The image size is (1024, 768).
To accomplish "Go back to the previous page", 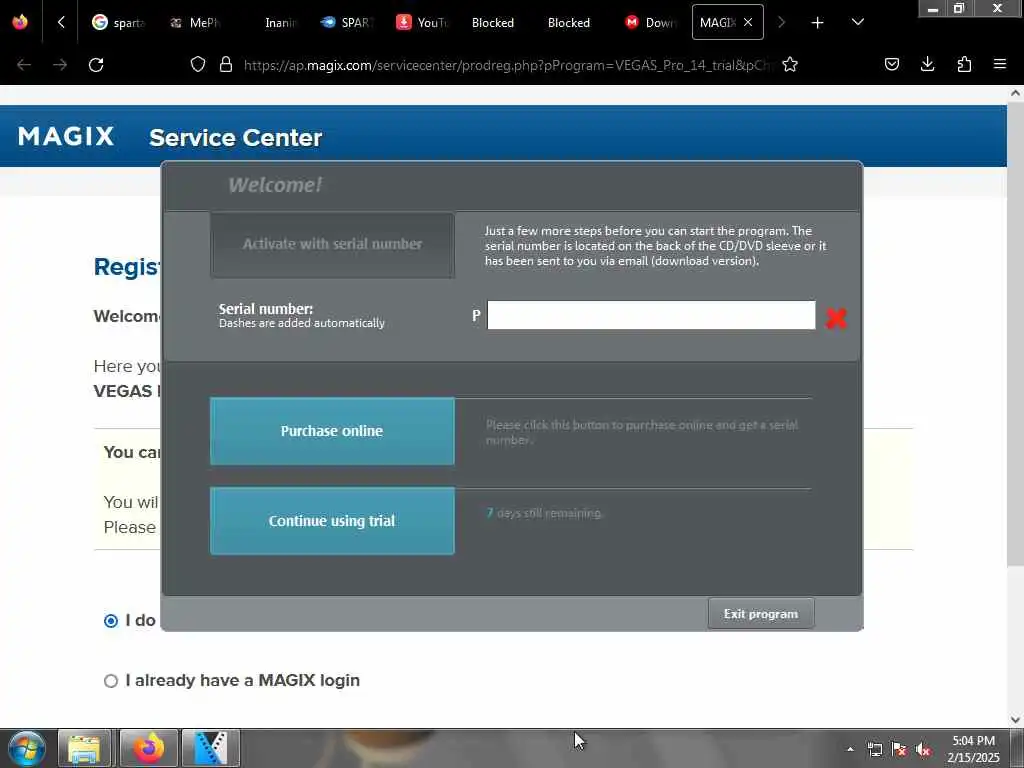I will (24, 65).
